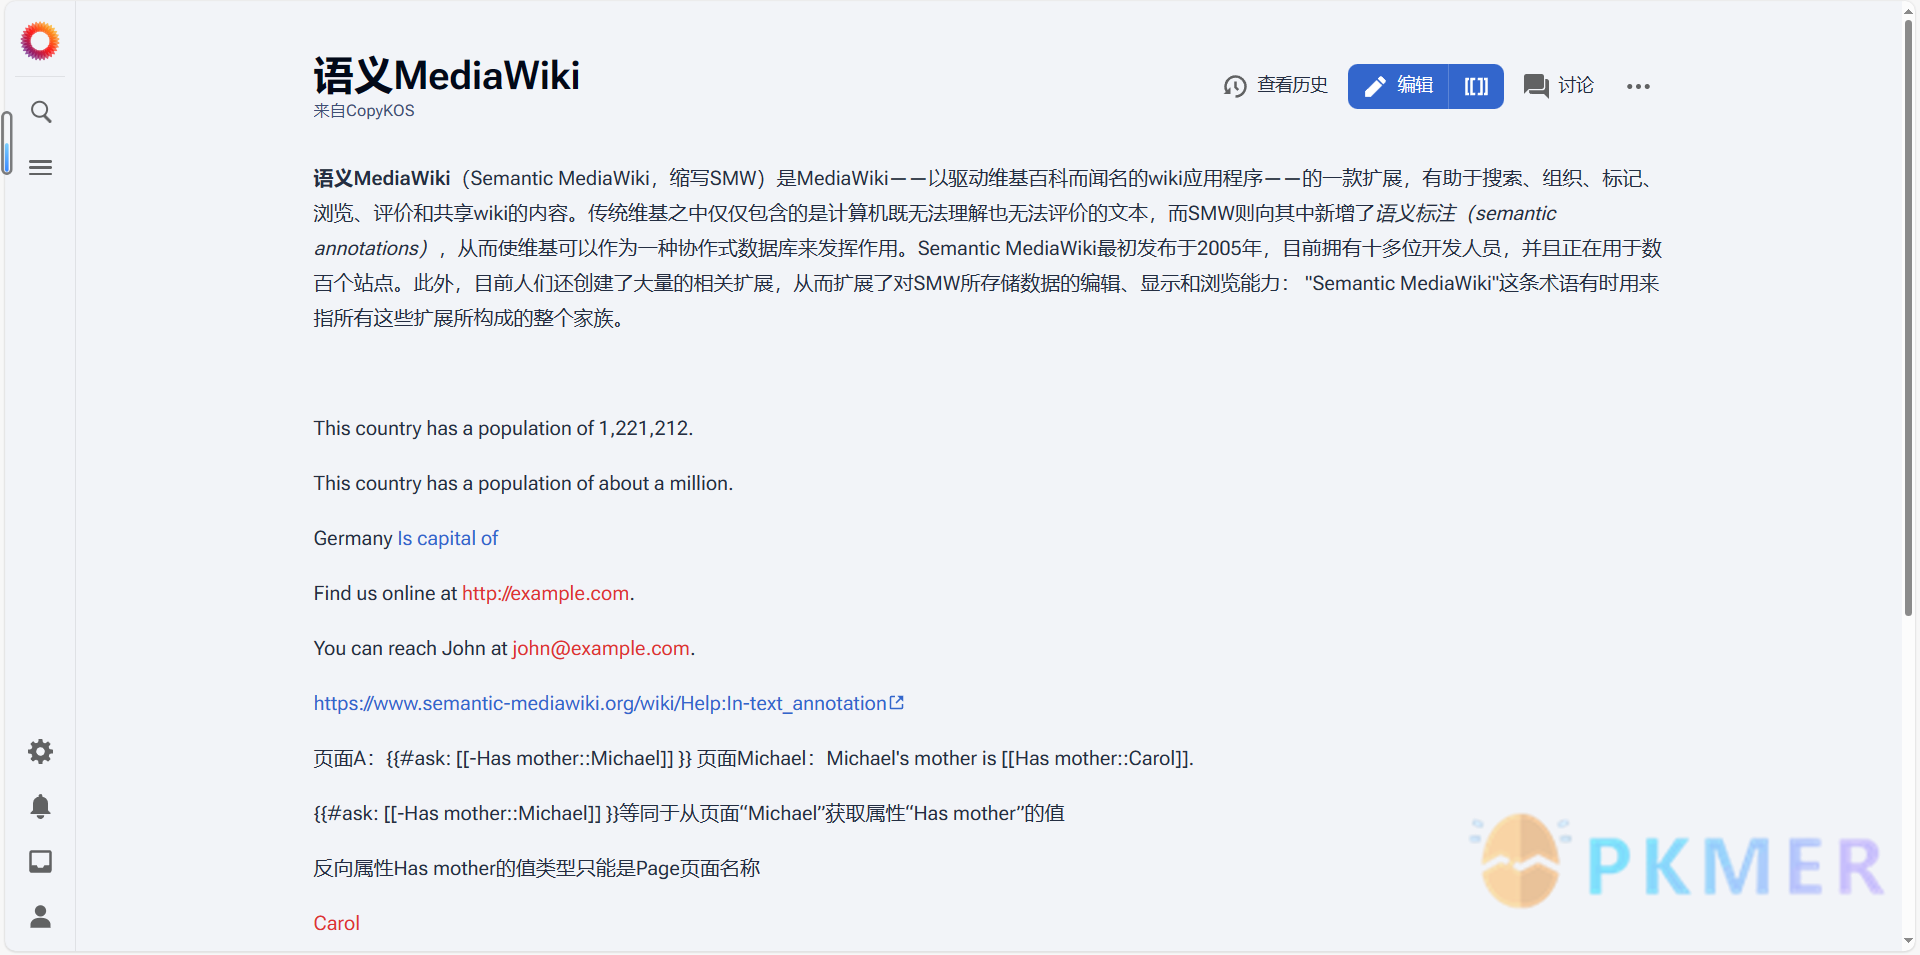Click the edit source brackets button
The image size is (1920, 955).
click(x=1476, y=86)
